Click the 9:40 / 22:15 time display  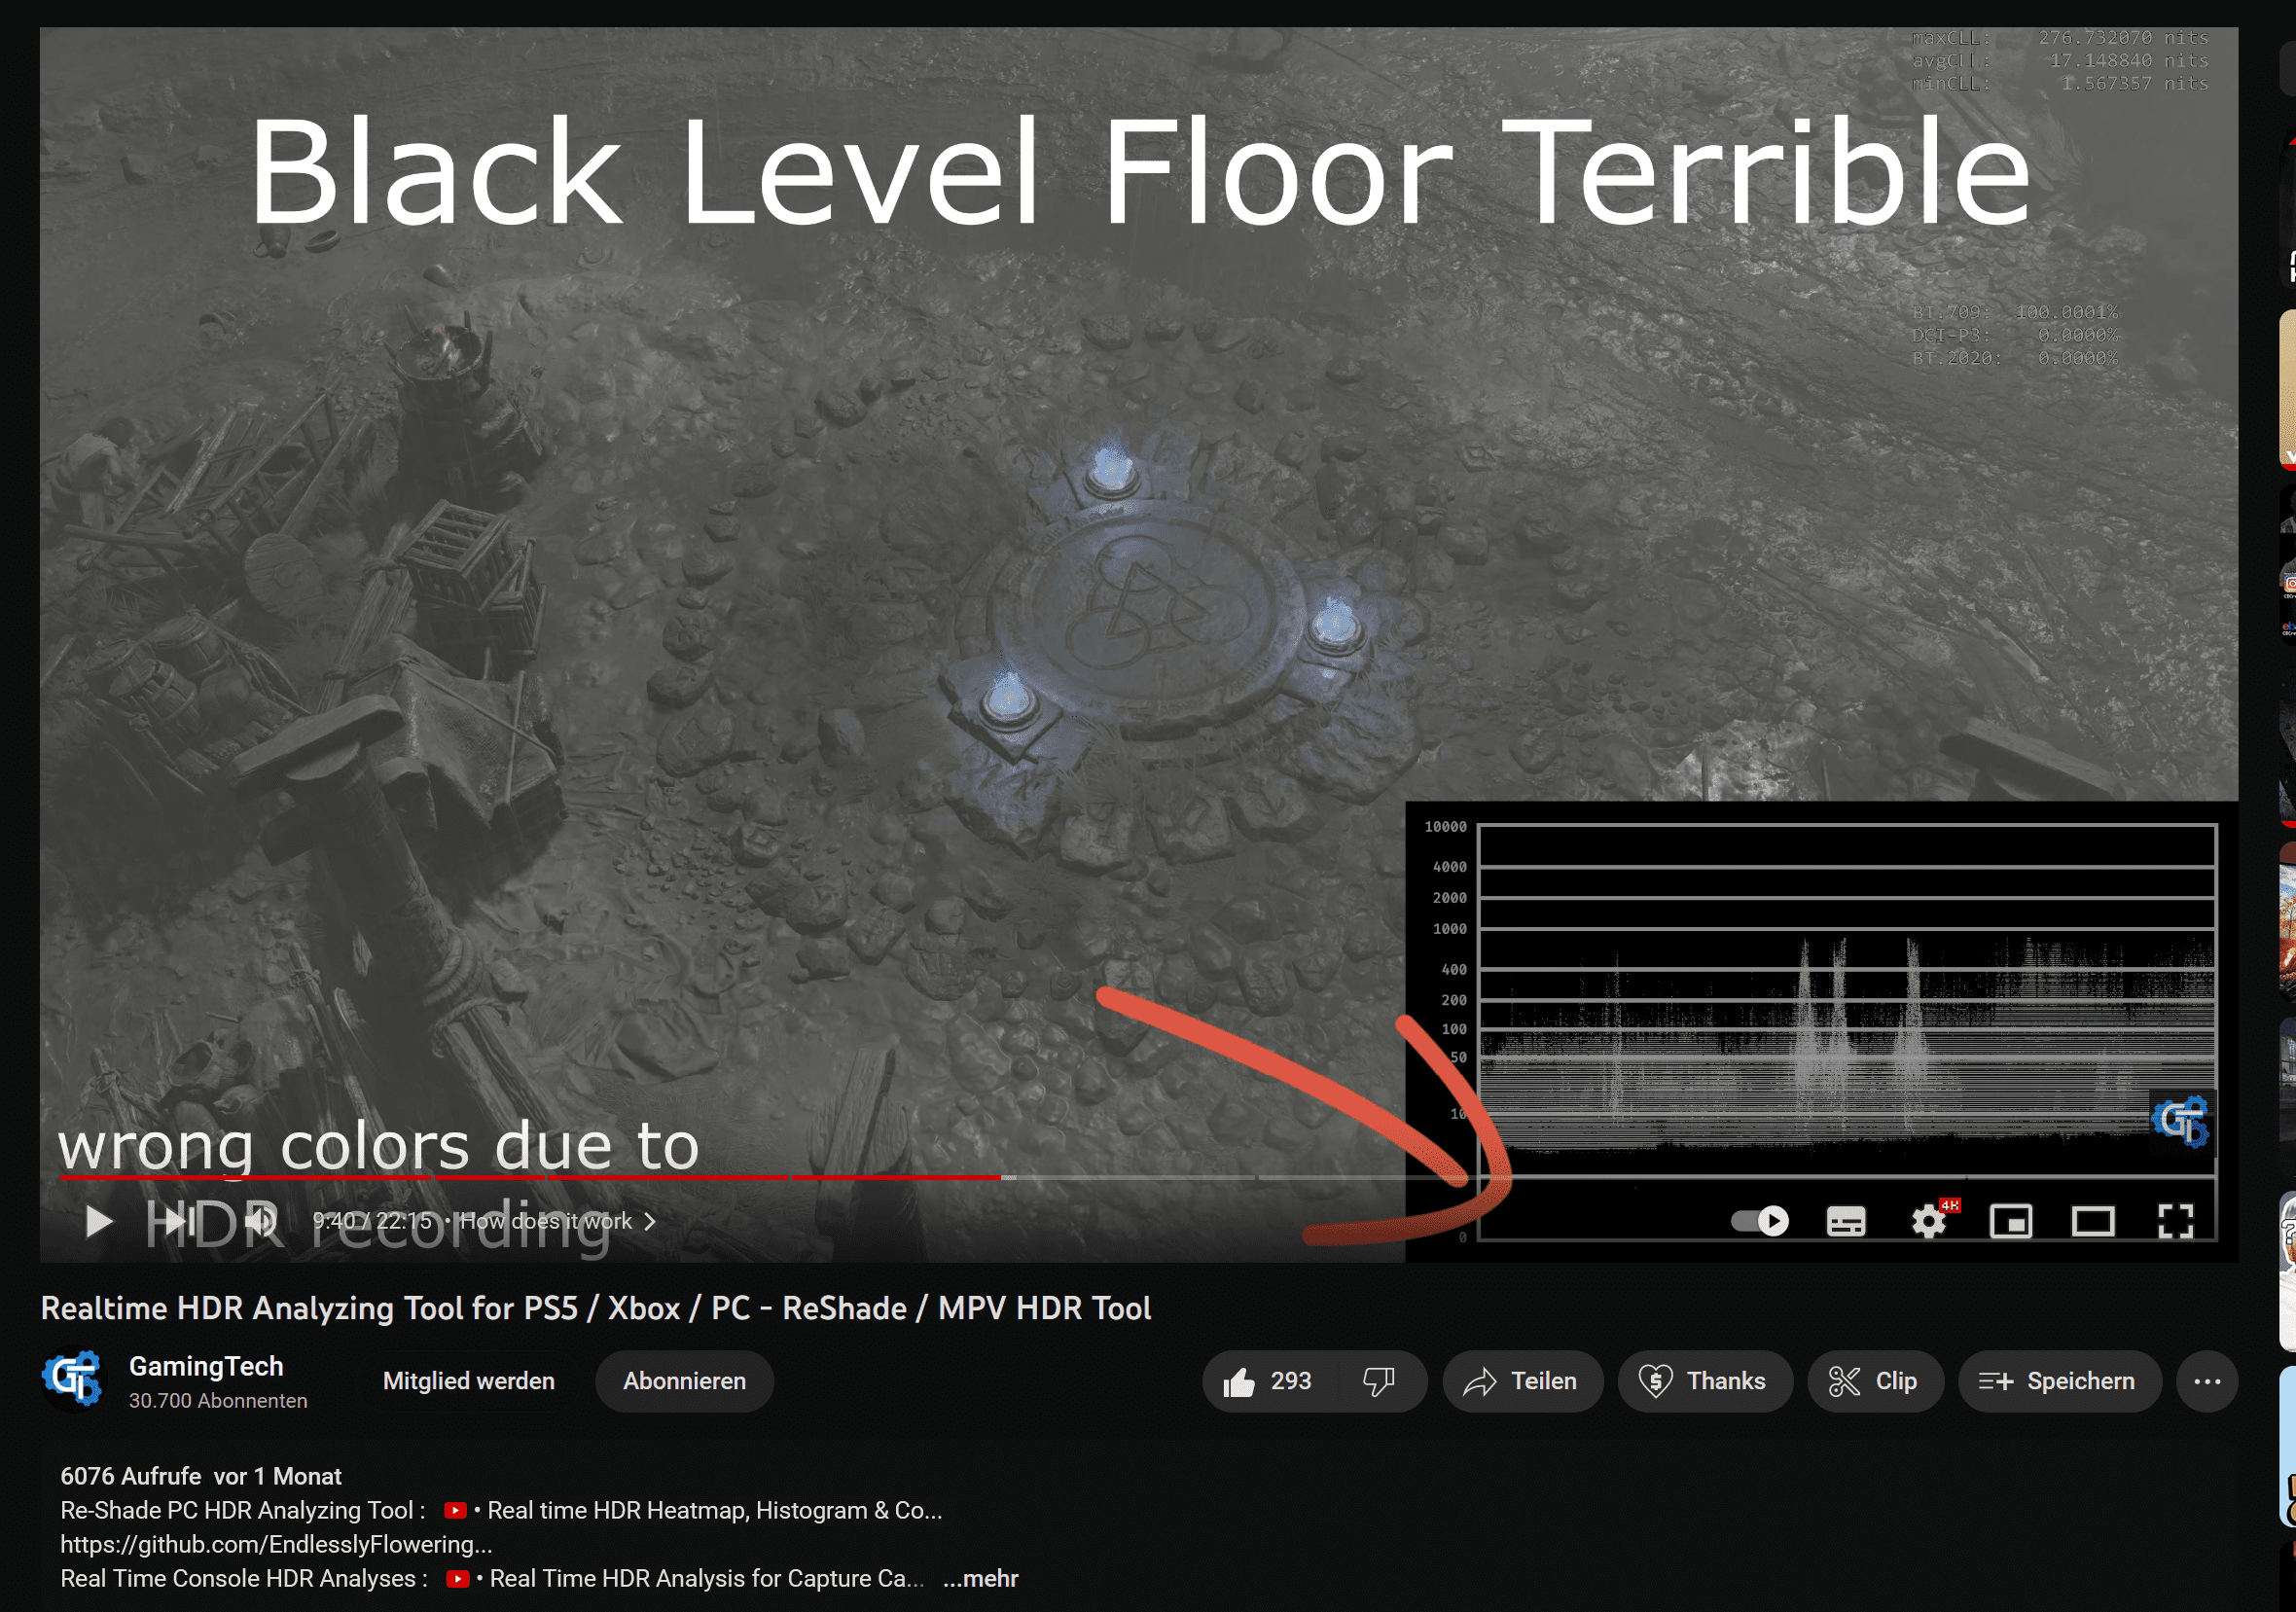tap(372, 1221)
